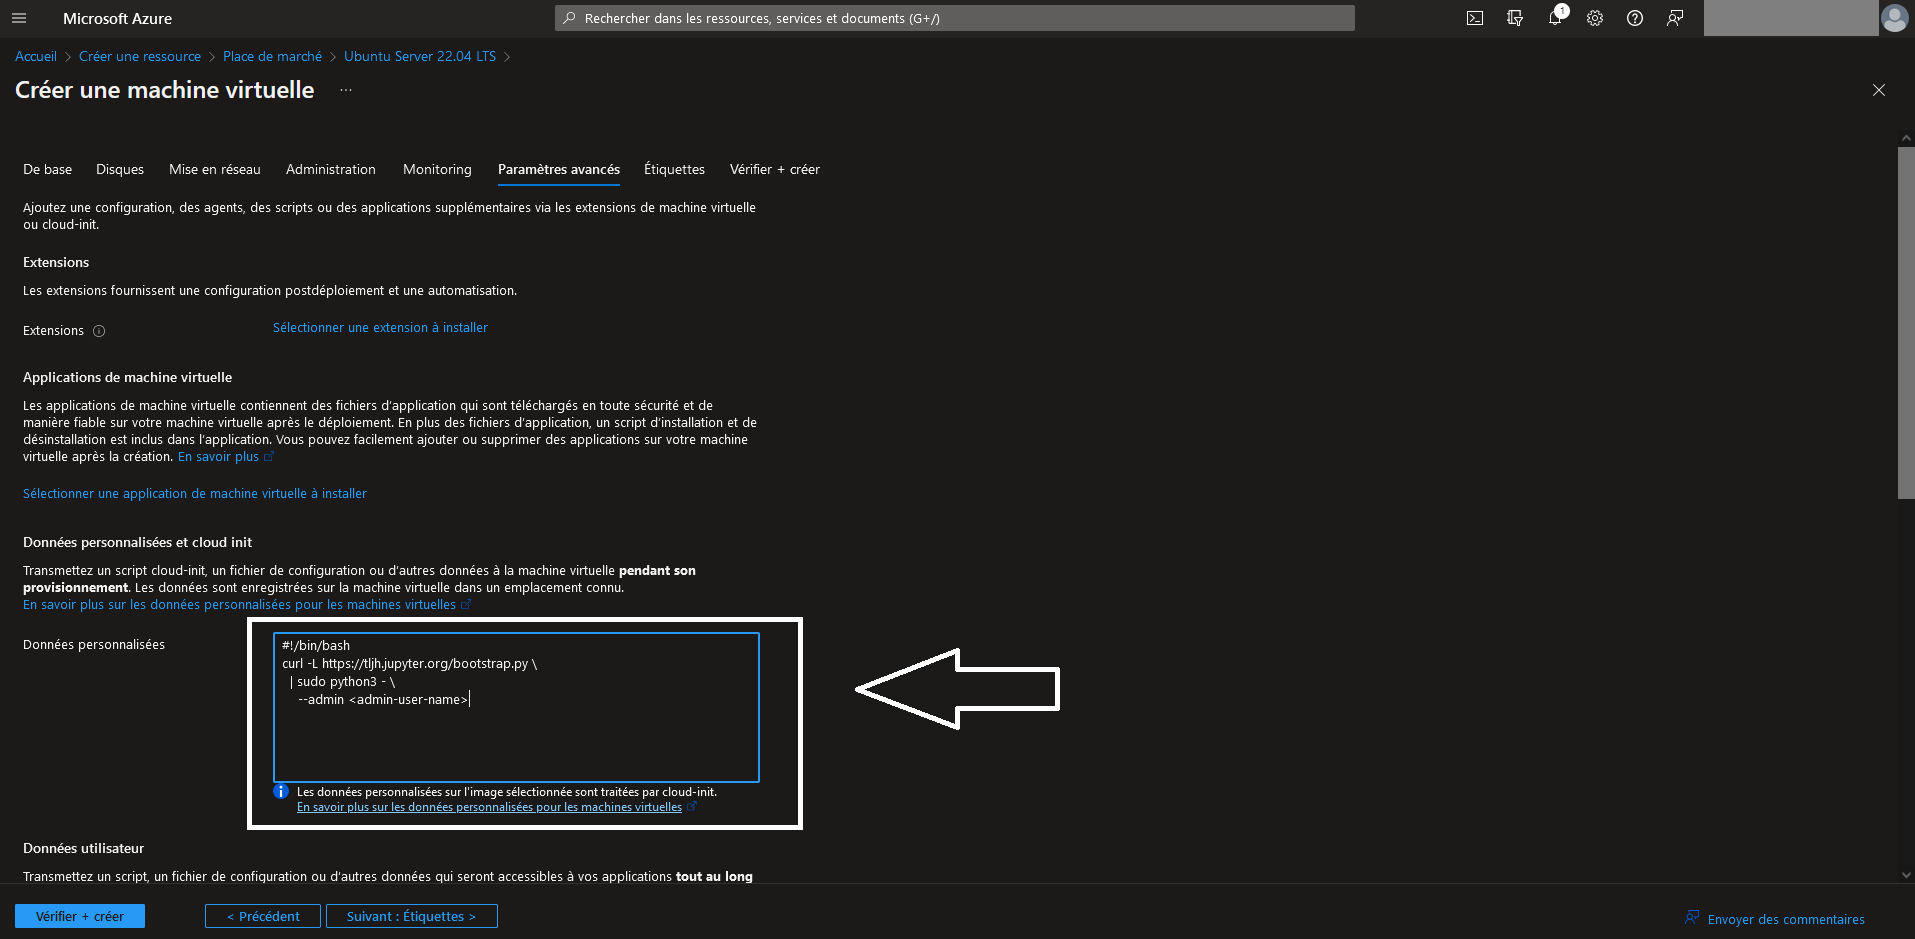The height and width of the screenshot is (939, 1915).
Task: Open portal settings gear
Action: point(1595,18)
